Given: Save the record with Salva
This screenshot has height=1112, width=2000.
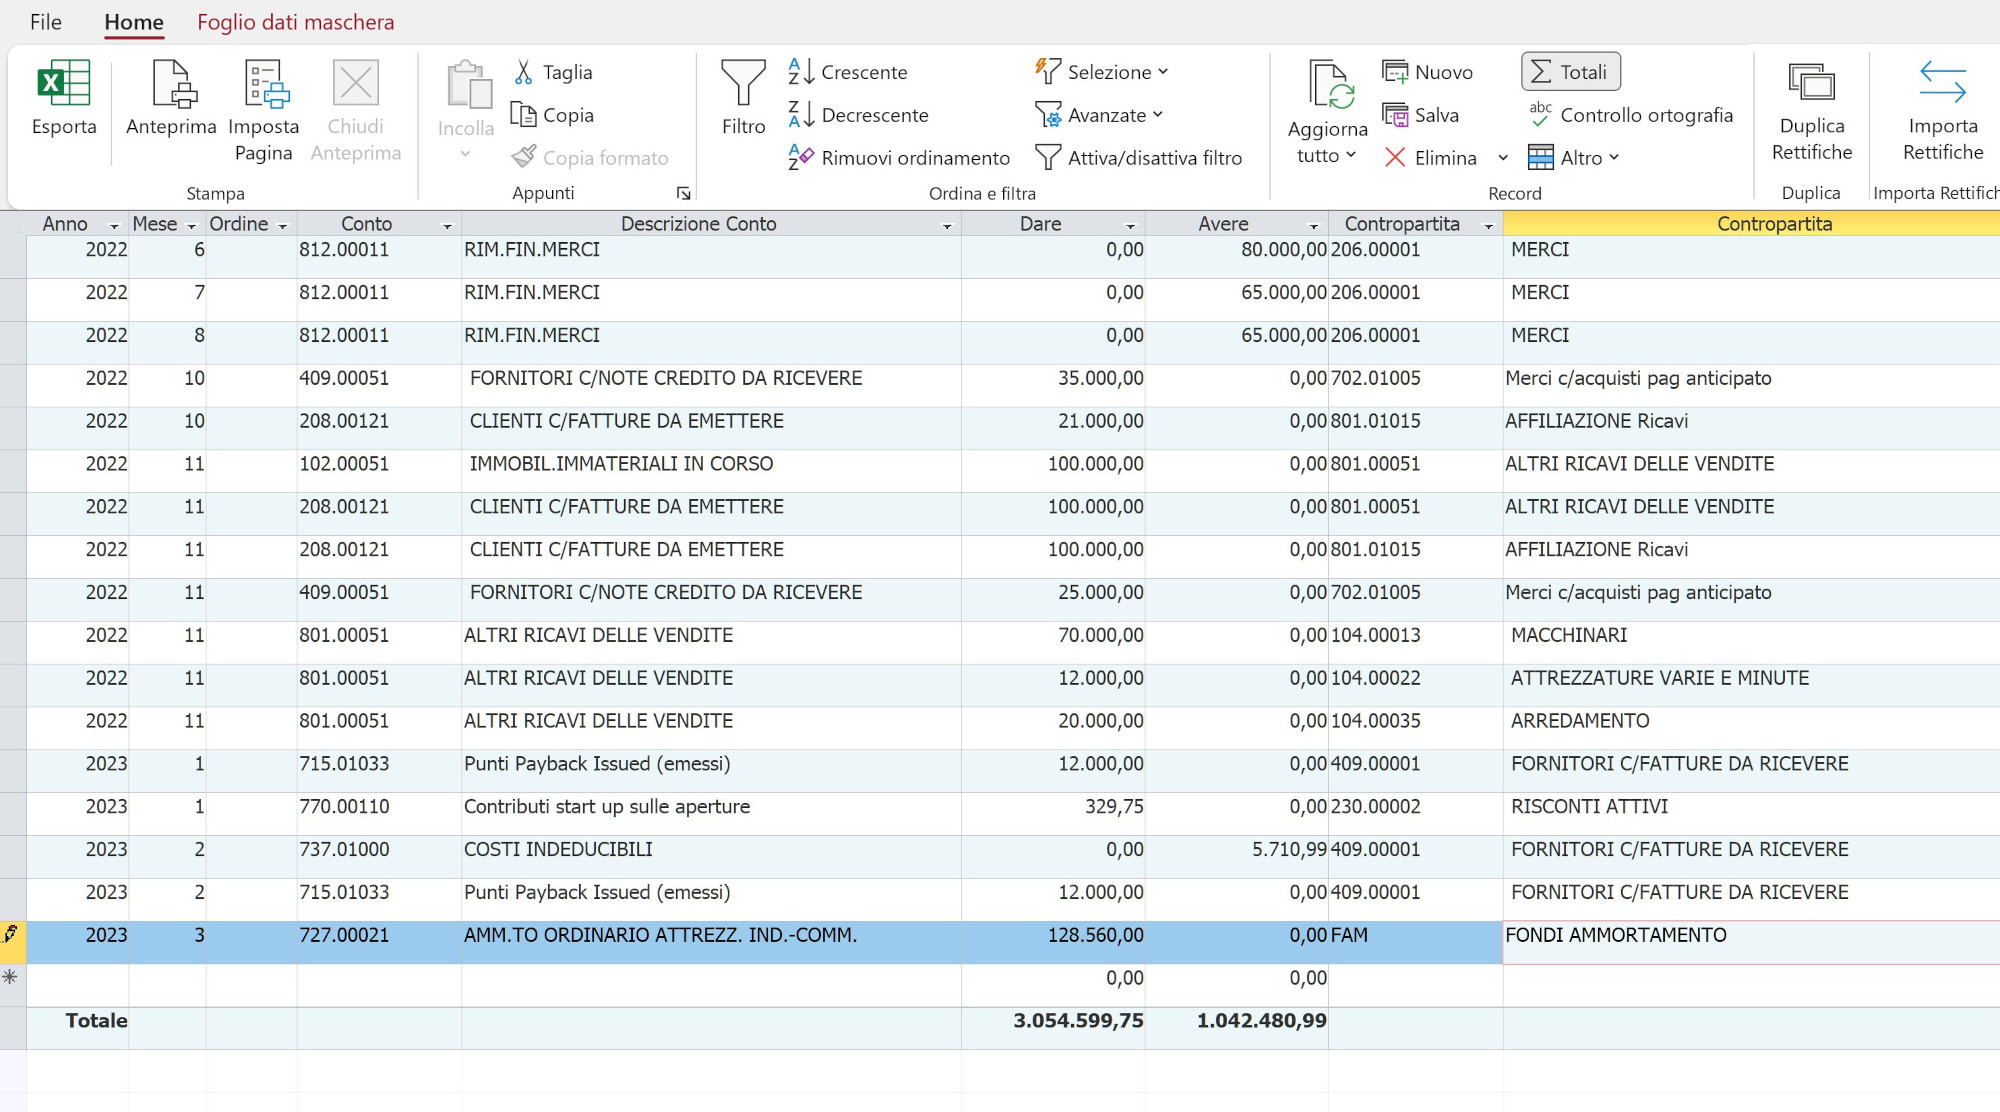Looking at the screenshot, I should point(1420,115).
